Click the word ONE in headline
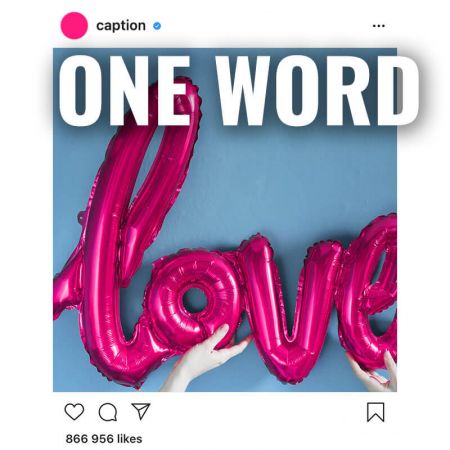The width and height of the screenshot is (450, 450). click(x=125, y=91)
